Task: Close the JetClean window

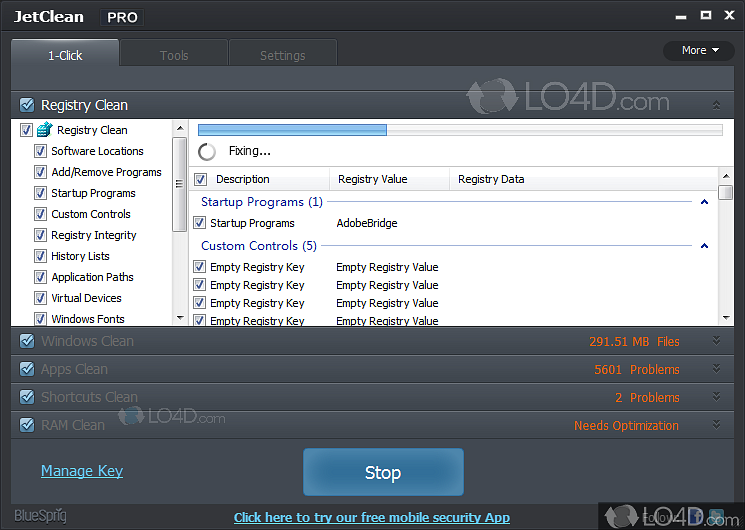Action: click(x=729, y=15)
